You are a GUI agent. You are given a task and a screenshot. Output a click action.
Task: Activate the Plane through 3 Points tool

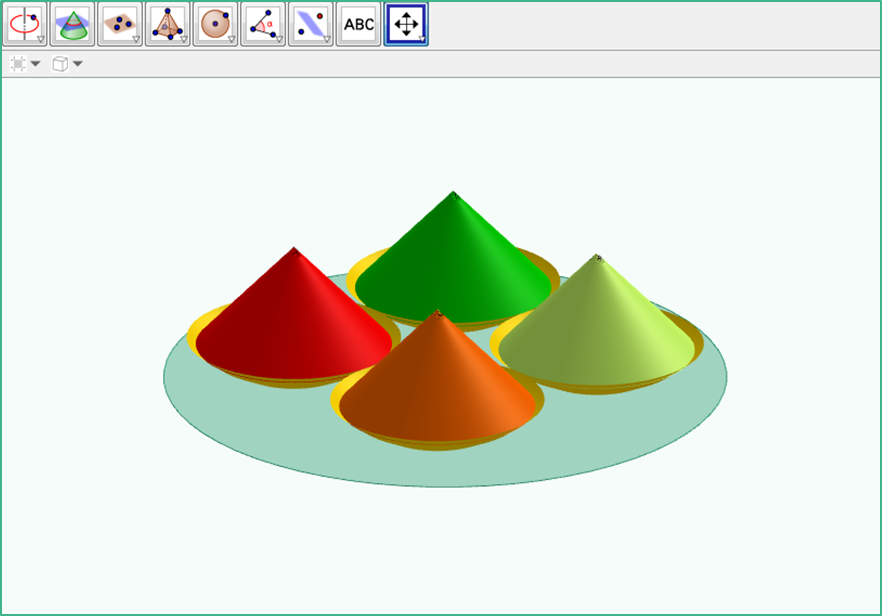[x=120, y=24]
